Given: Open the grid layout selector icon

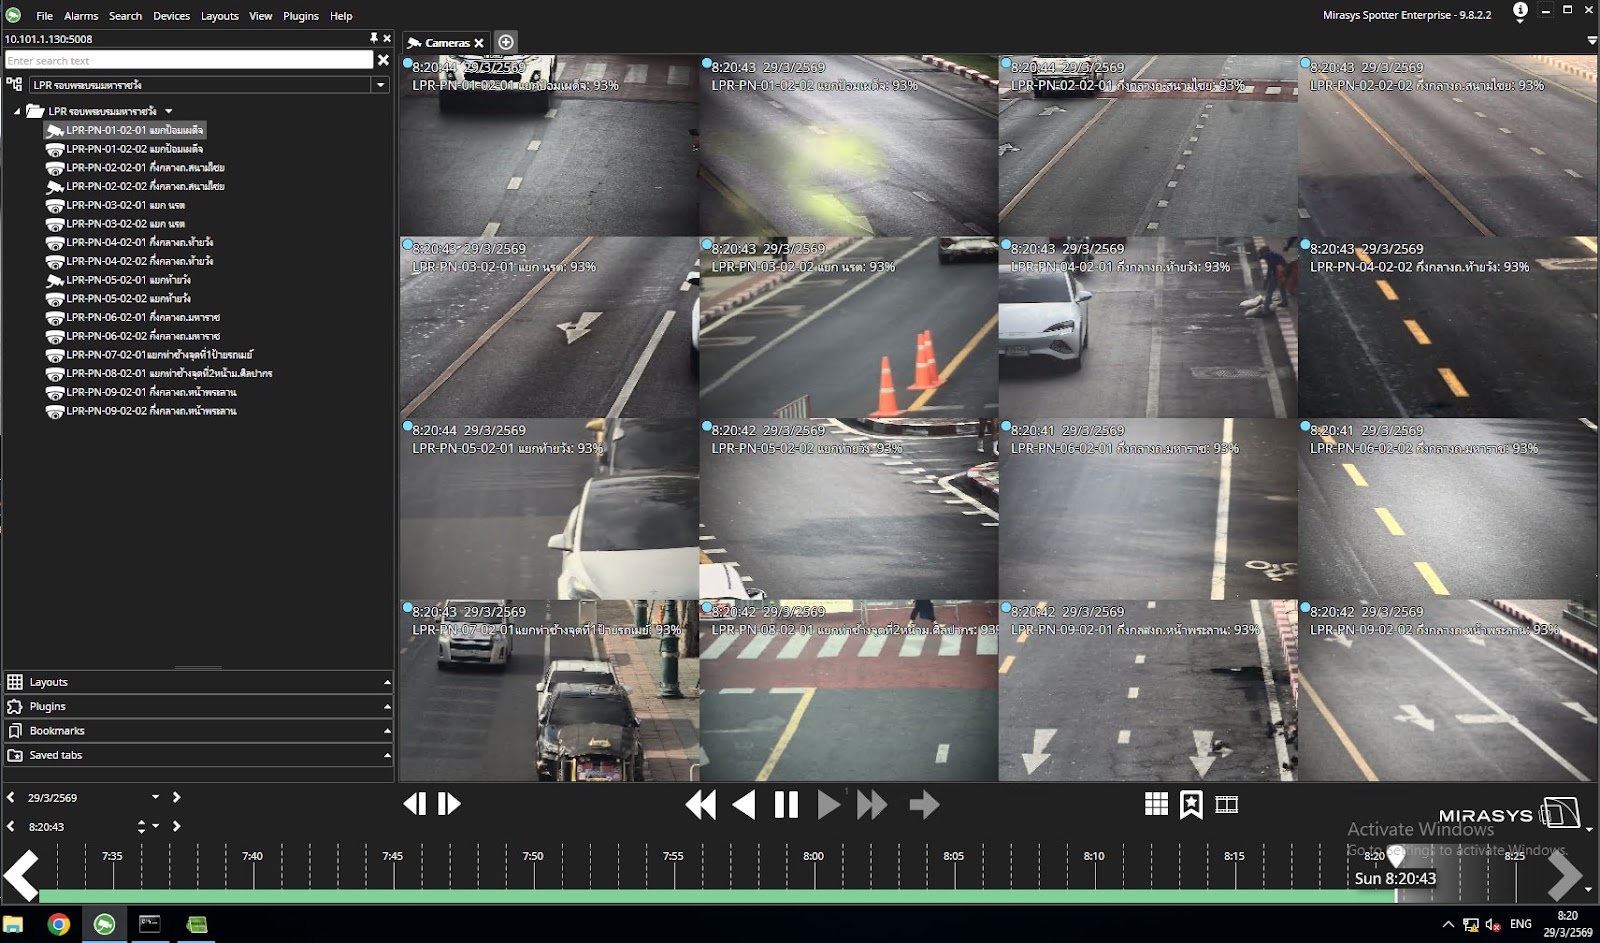Looking at the screenshot, I should tap(1156, 804).
